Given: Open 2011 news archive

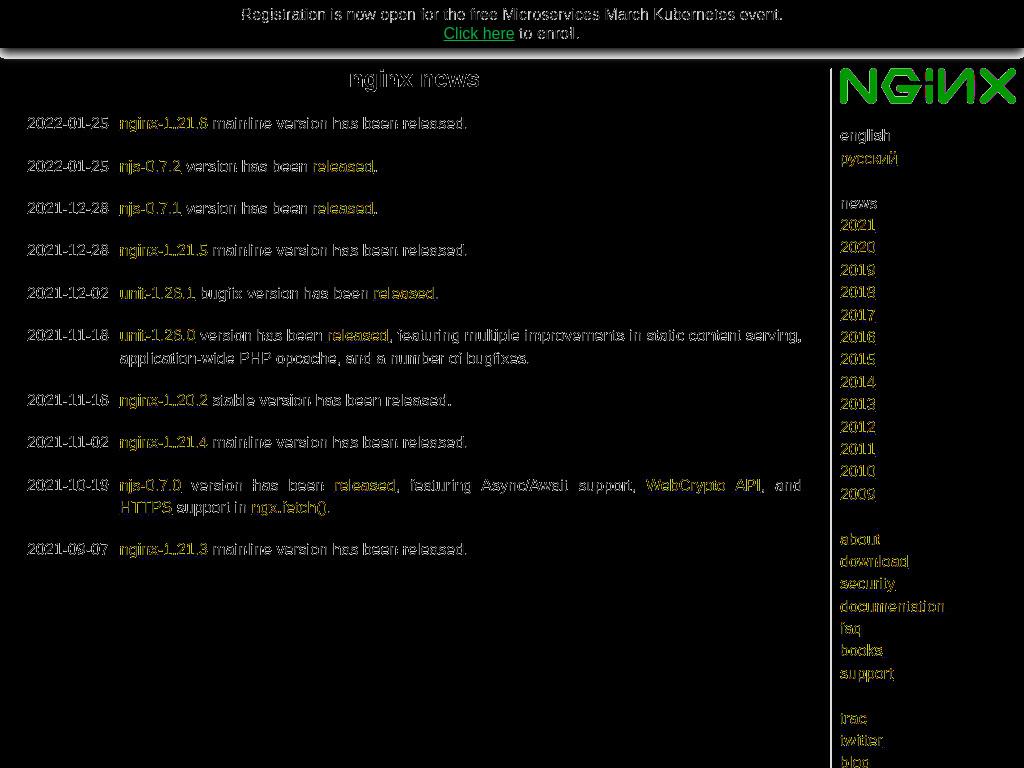Looking at the screenshot, I should pos(857,449).
